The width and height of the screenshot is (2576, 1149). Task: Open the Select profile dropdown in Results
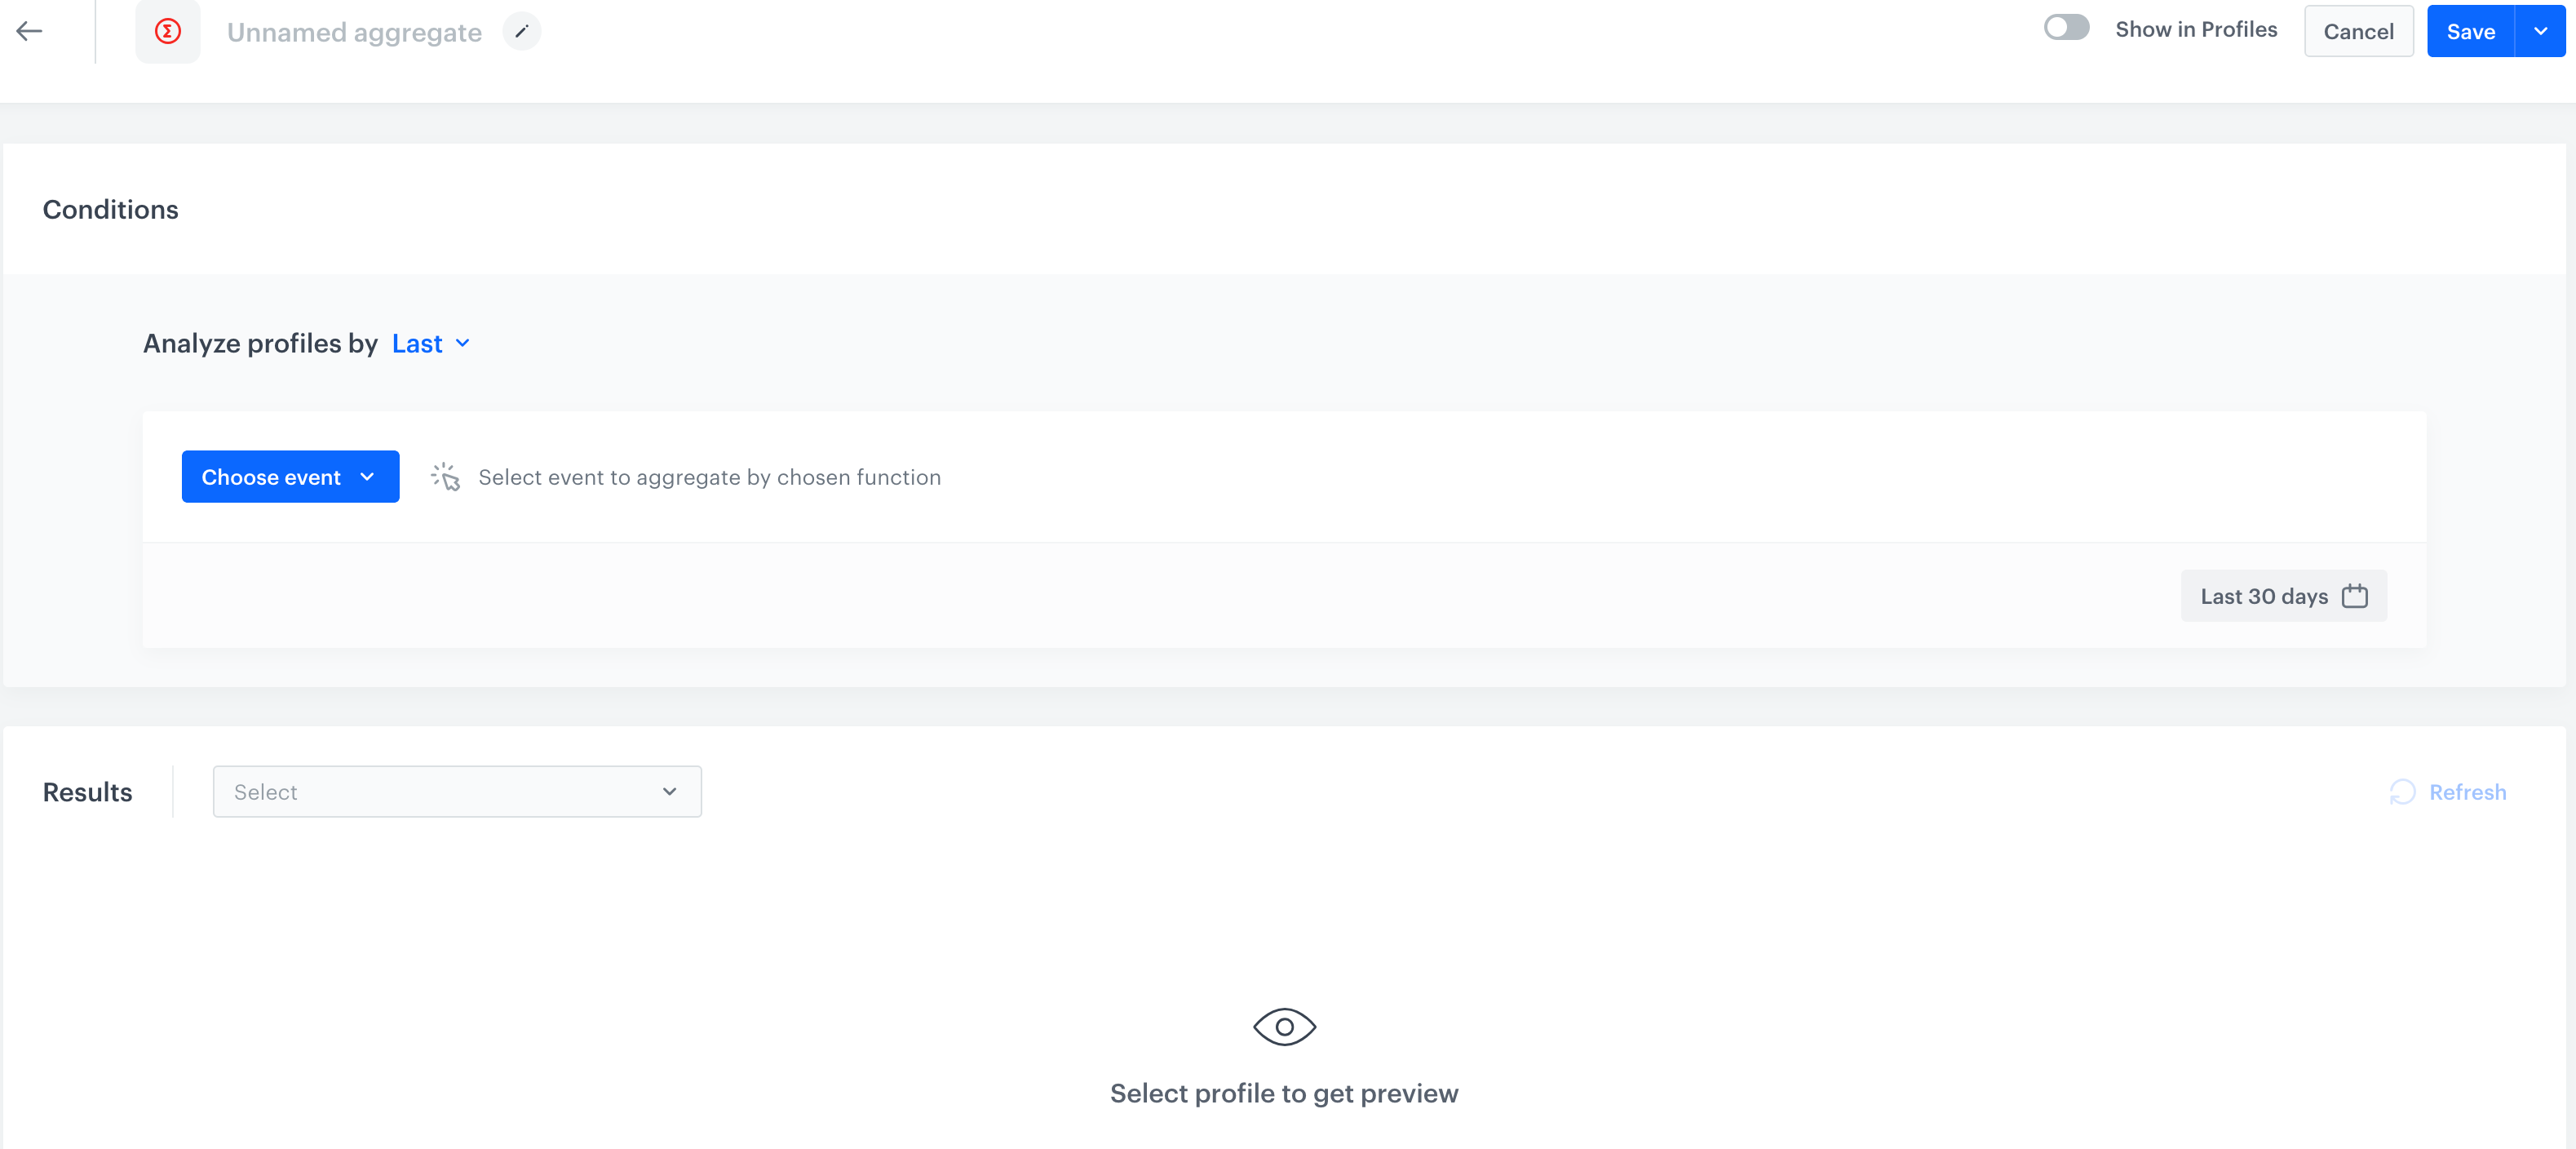456,791
